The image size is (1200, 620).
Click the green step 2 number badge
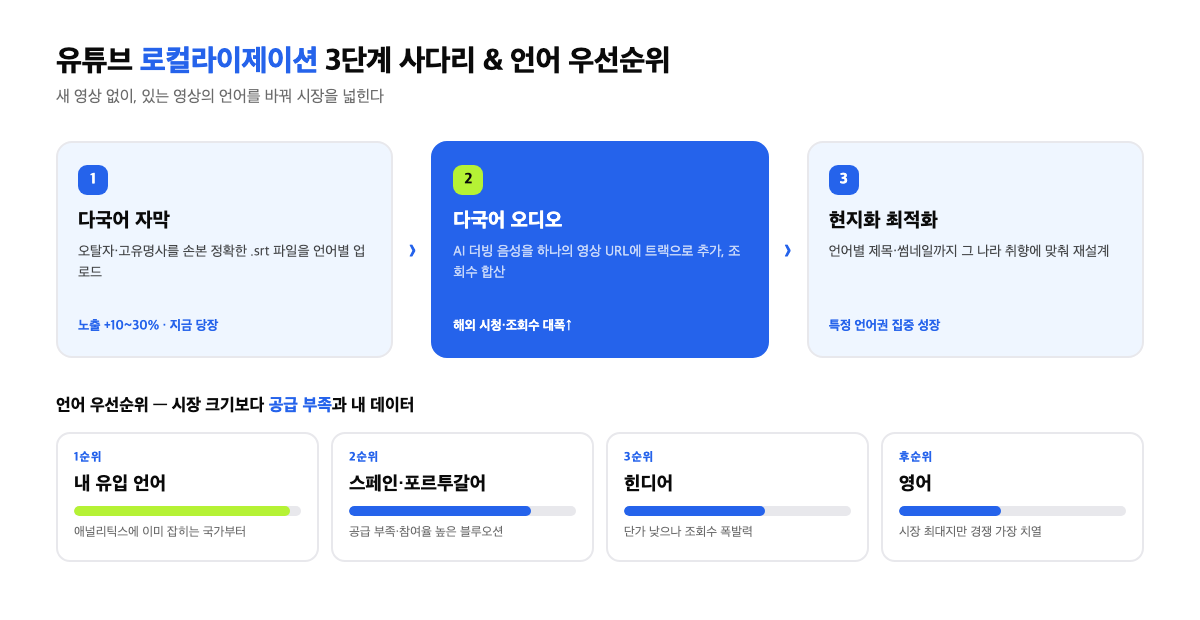468,179
